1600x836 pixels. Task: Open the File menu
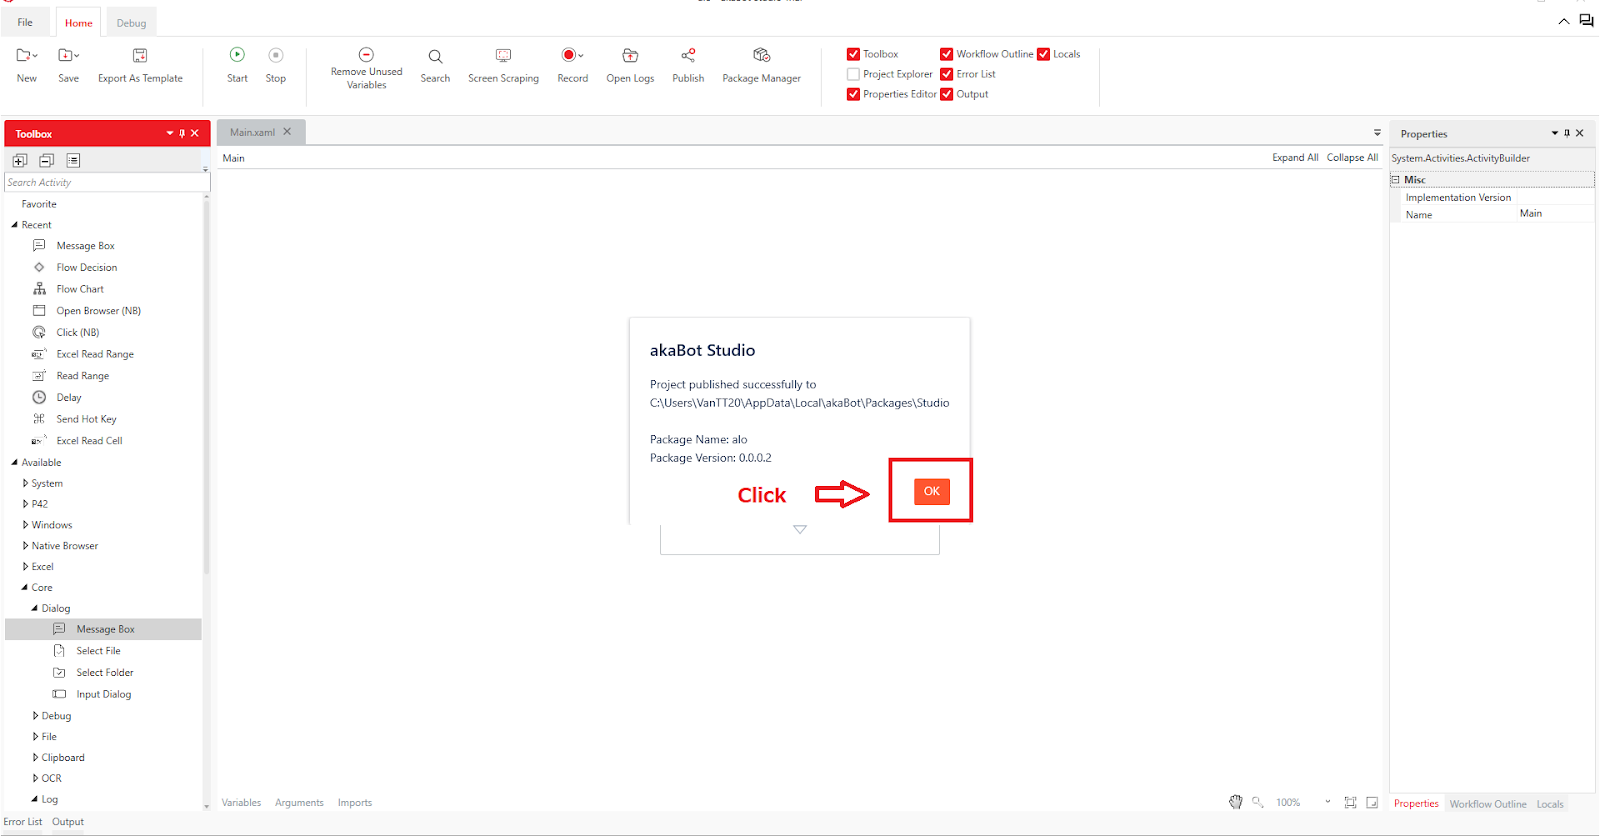pos(25,22)
